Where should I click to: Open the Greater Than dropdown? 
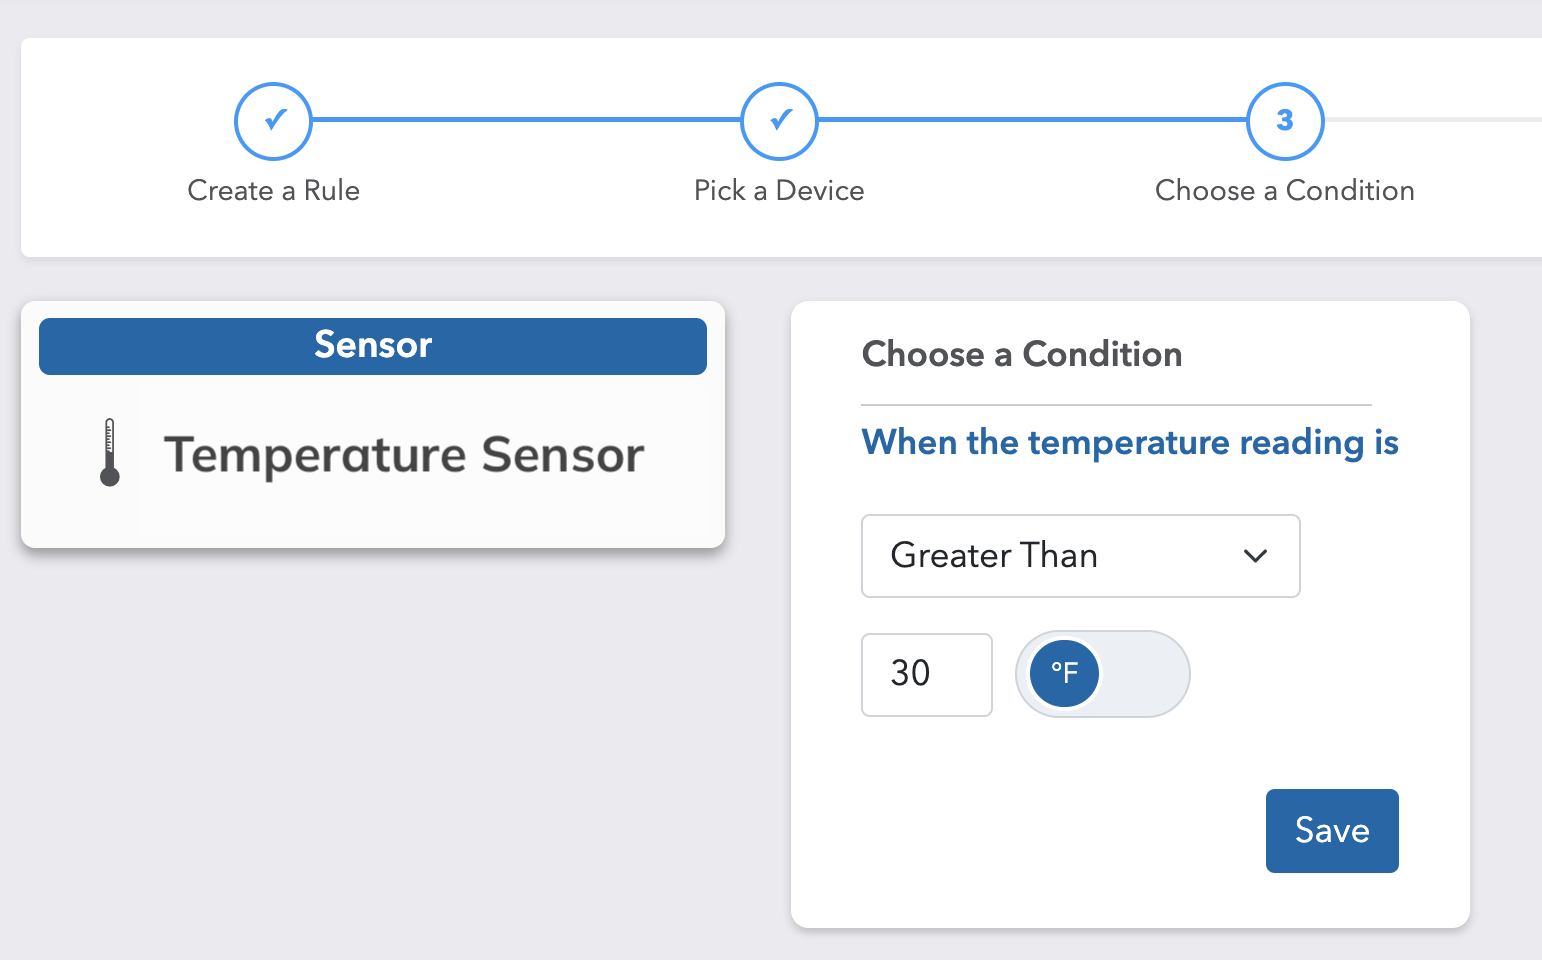pos(1081,556)
